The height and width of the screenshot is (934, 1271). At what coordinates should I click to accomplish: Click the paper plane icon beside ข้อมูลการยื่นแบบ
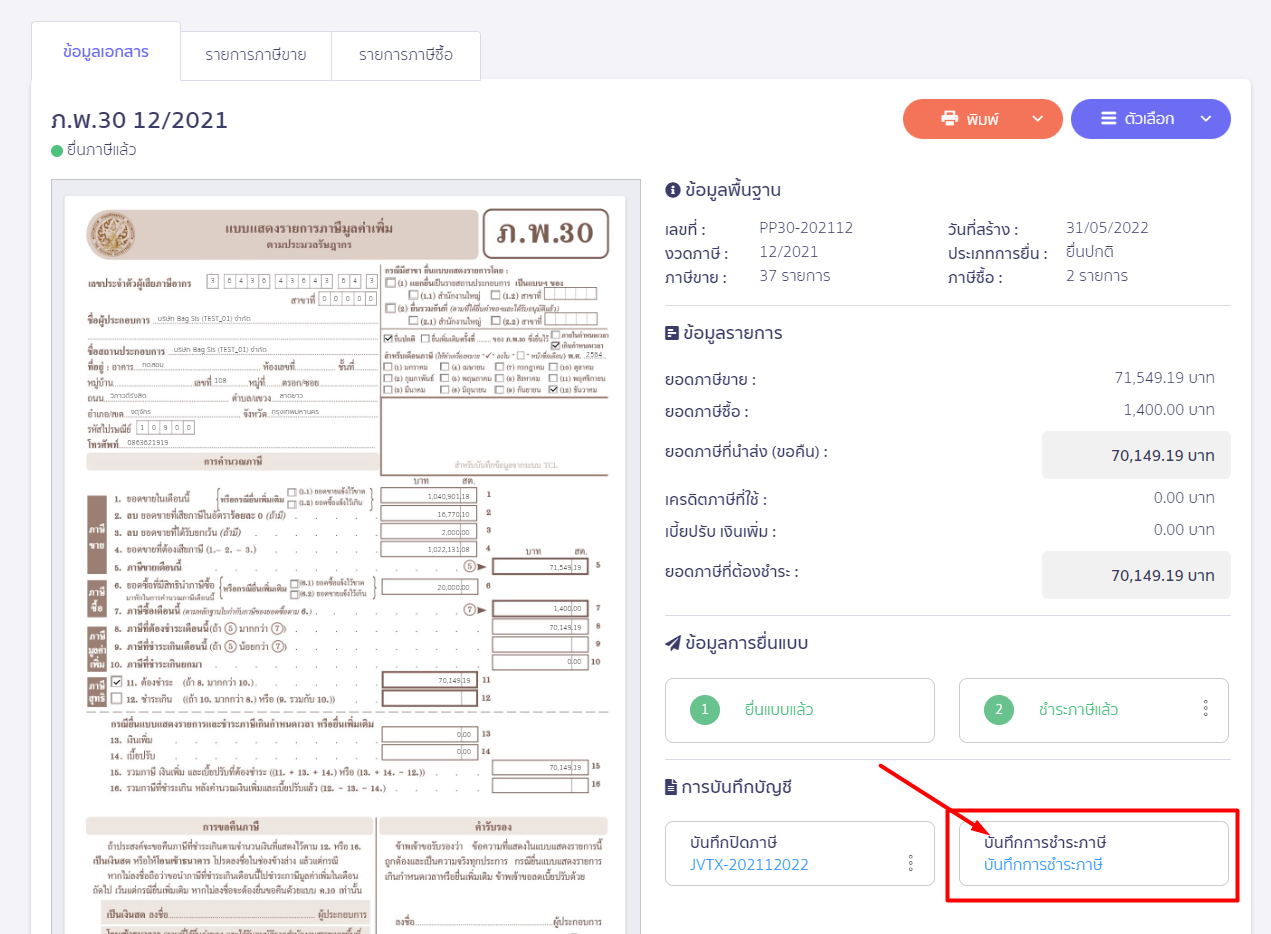click(672, 643)
